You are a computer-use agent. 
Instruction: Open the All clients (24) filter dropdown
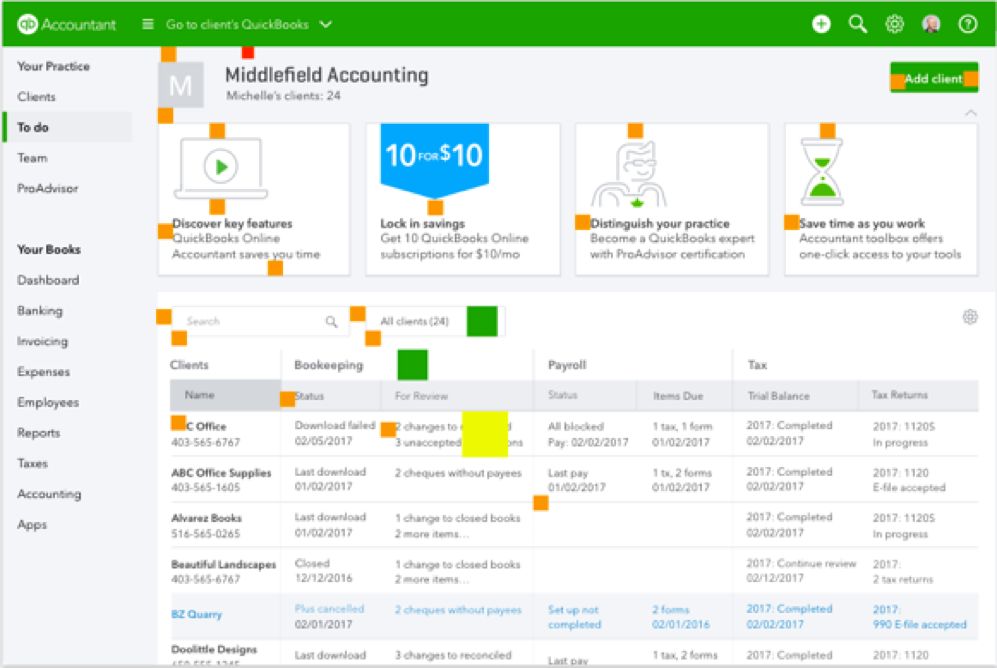click(x=427, y=321)
